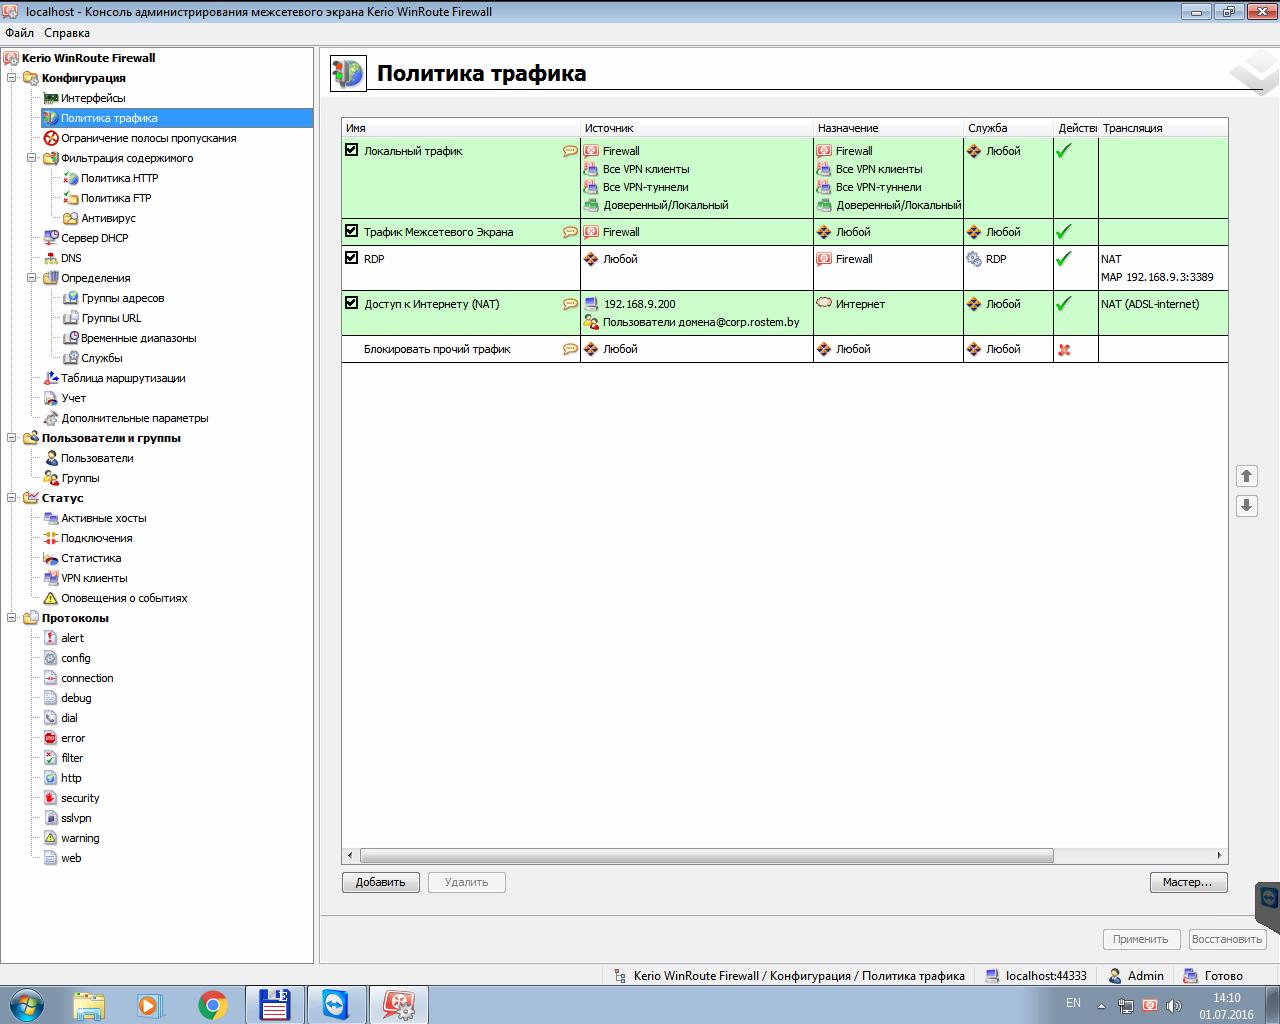Click NAT (ADSL-internet) translation cell
1280x1024 pixels.
(x=1150, y=304)
